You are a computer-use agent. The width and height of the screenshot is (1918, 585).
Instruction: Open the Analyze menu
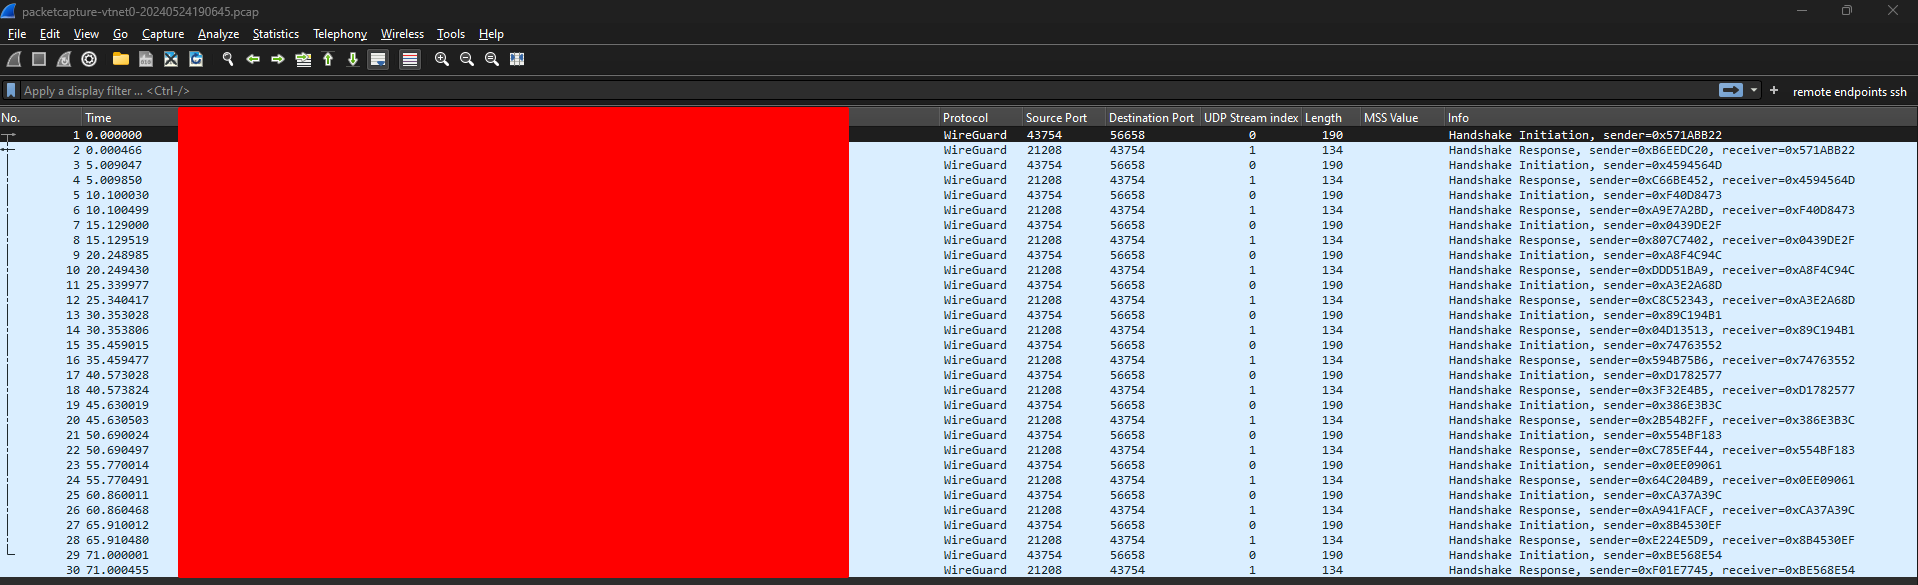pos(218,34)
